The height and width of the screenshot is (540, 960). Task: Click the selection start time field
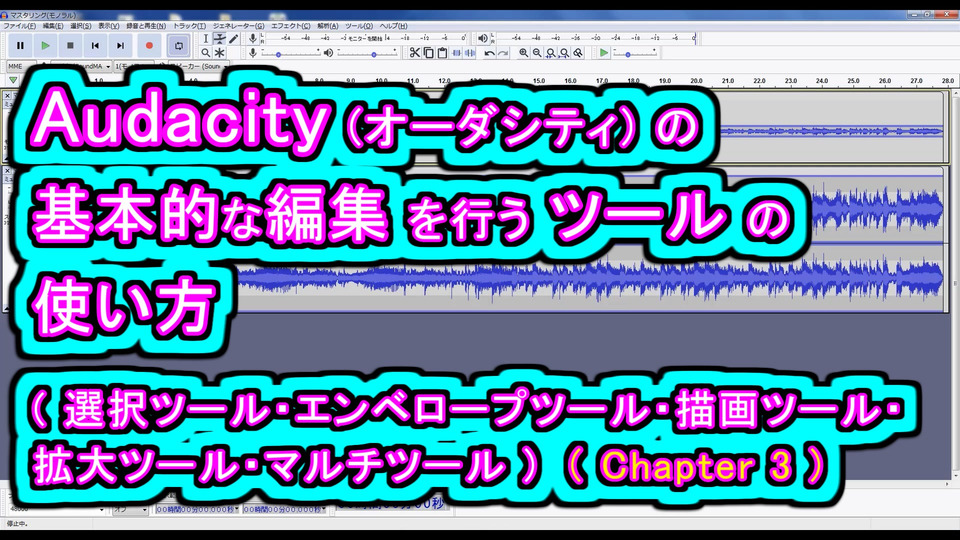click(x=197, y=509)
